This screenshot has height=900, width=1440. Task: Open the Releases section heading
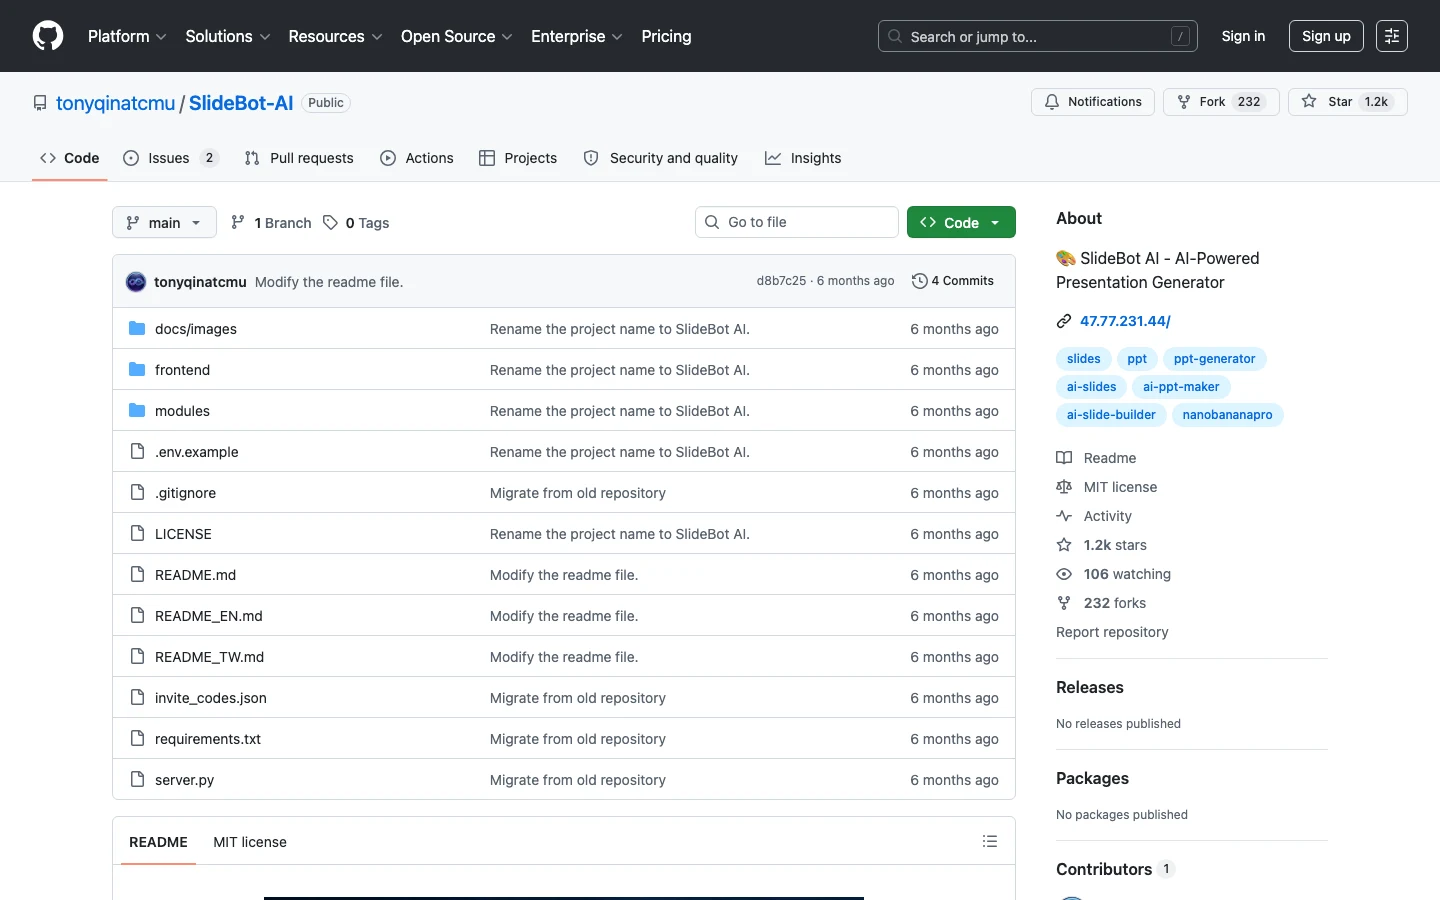pyautogui.click(x=1090, y=687)
